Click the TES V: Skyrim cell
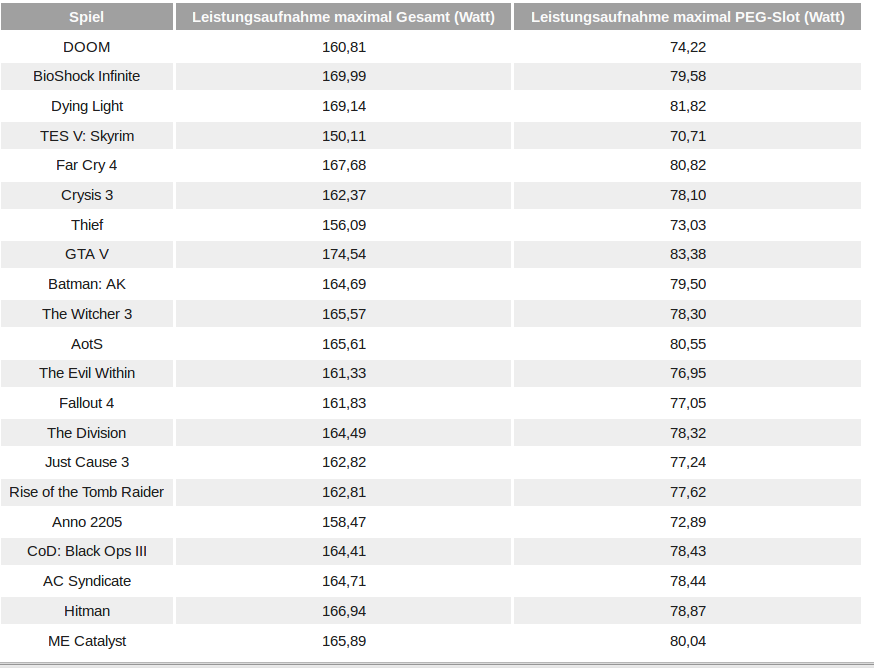The width and height of the screenshot is (874, 668). coord(86,135)
